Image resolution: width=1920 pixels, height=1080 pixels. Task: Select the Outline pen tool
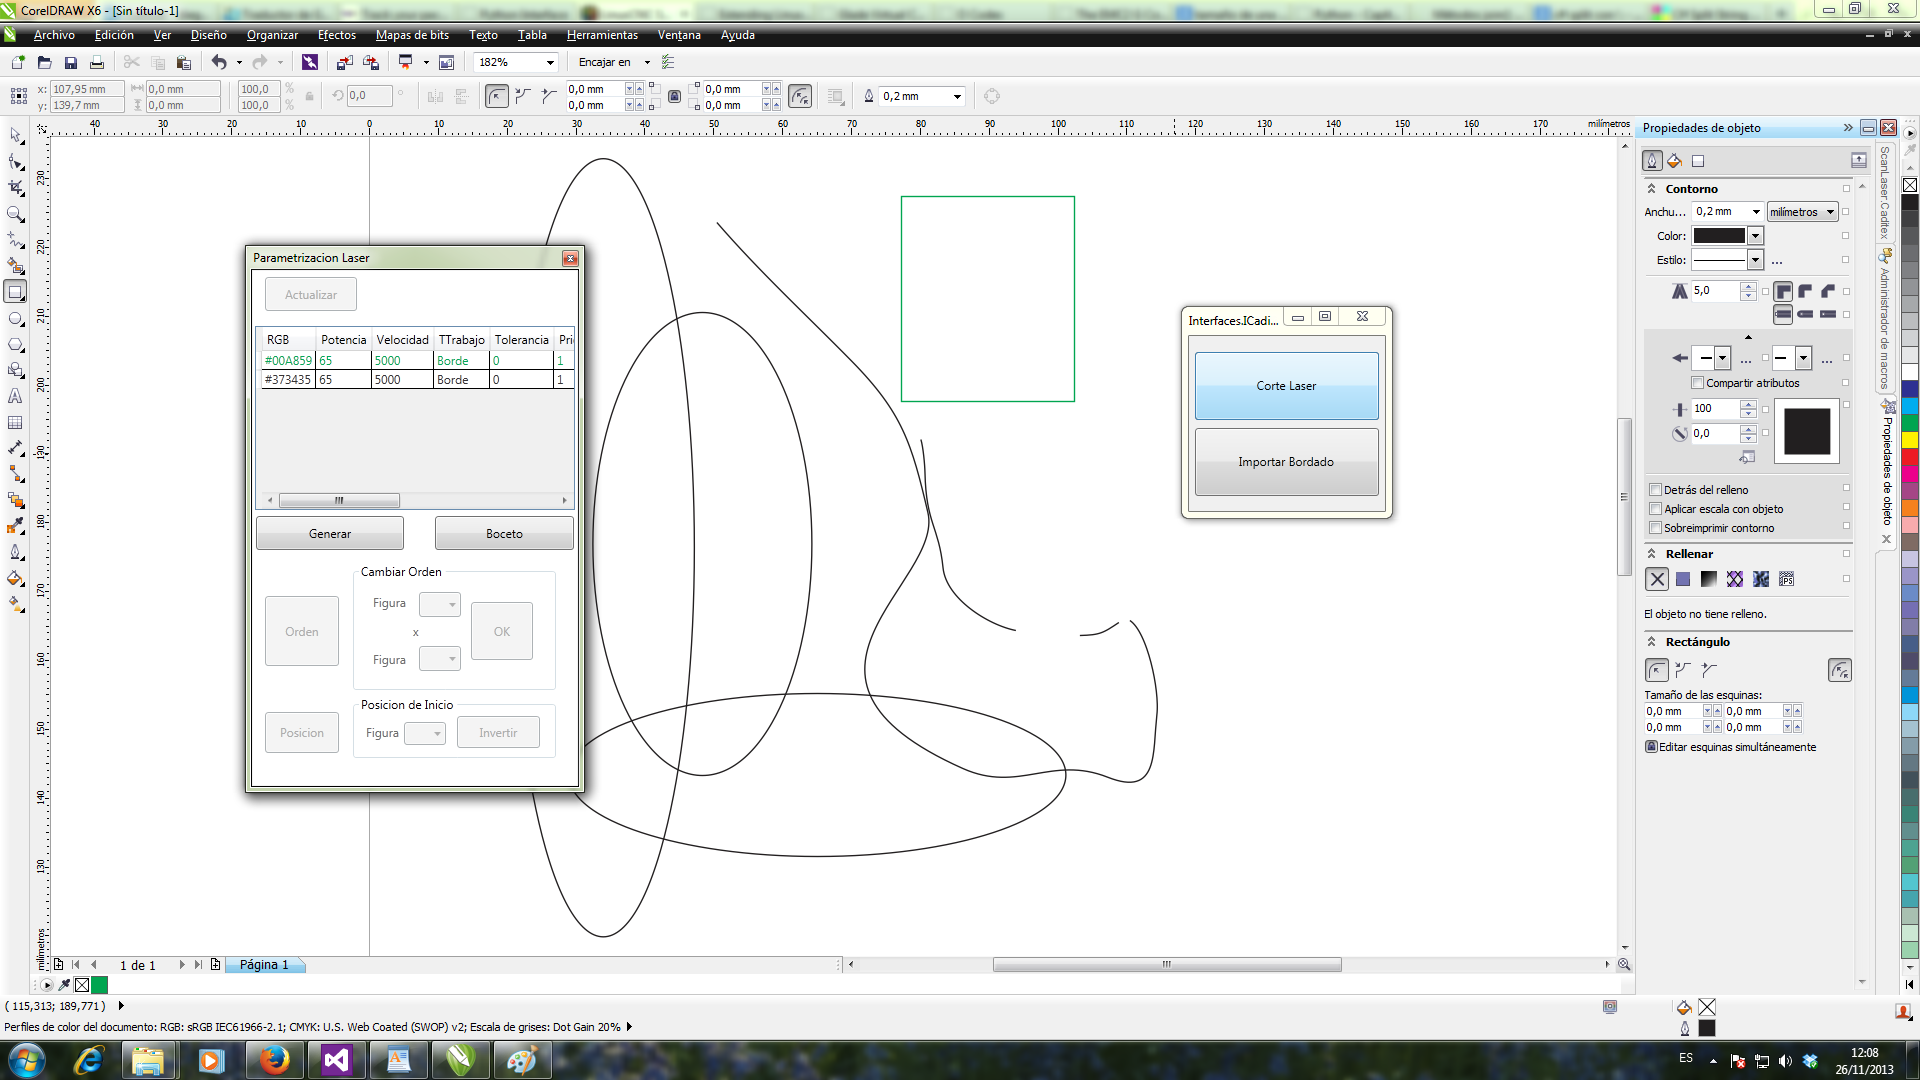pyautogui.click(x=16, y=552)
